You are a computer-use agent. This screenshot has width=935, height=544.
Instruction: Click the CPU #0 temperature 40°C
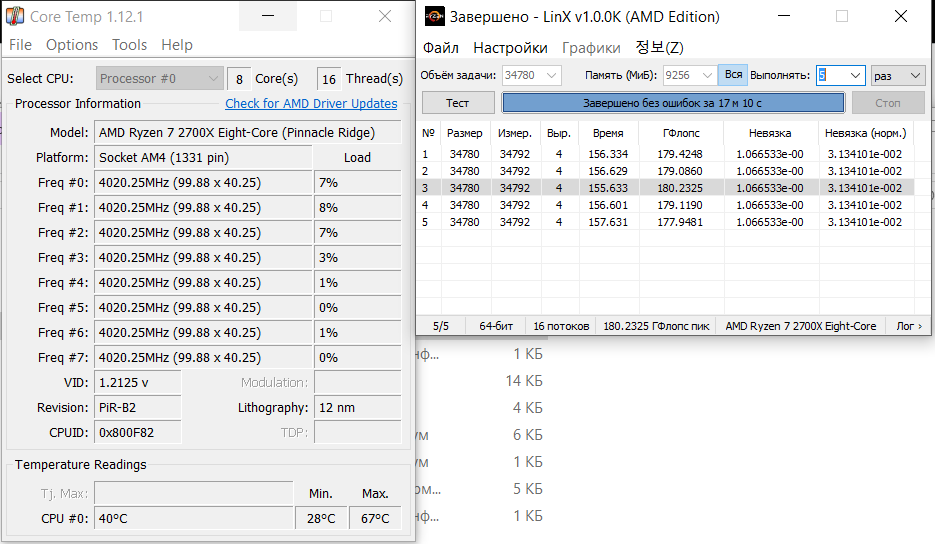(193, 518)
